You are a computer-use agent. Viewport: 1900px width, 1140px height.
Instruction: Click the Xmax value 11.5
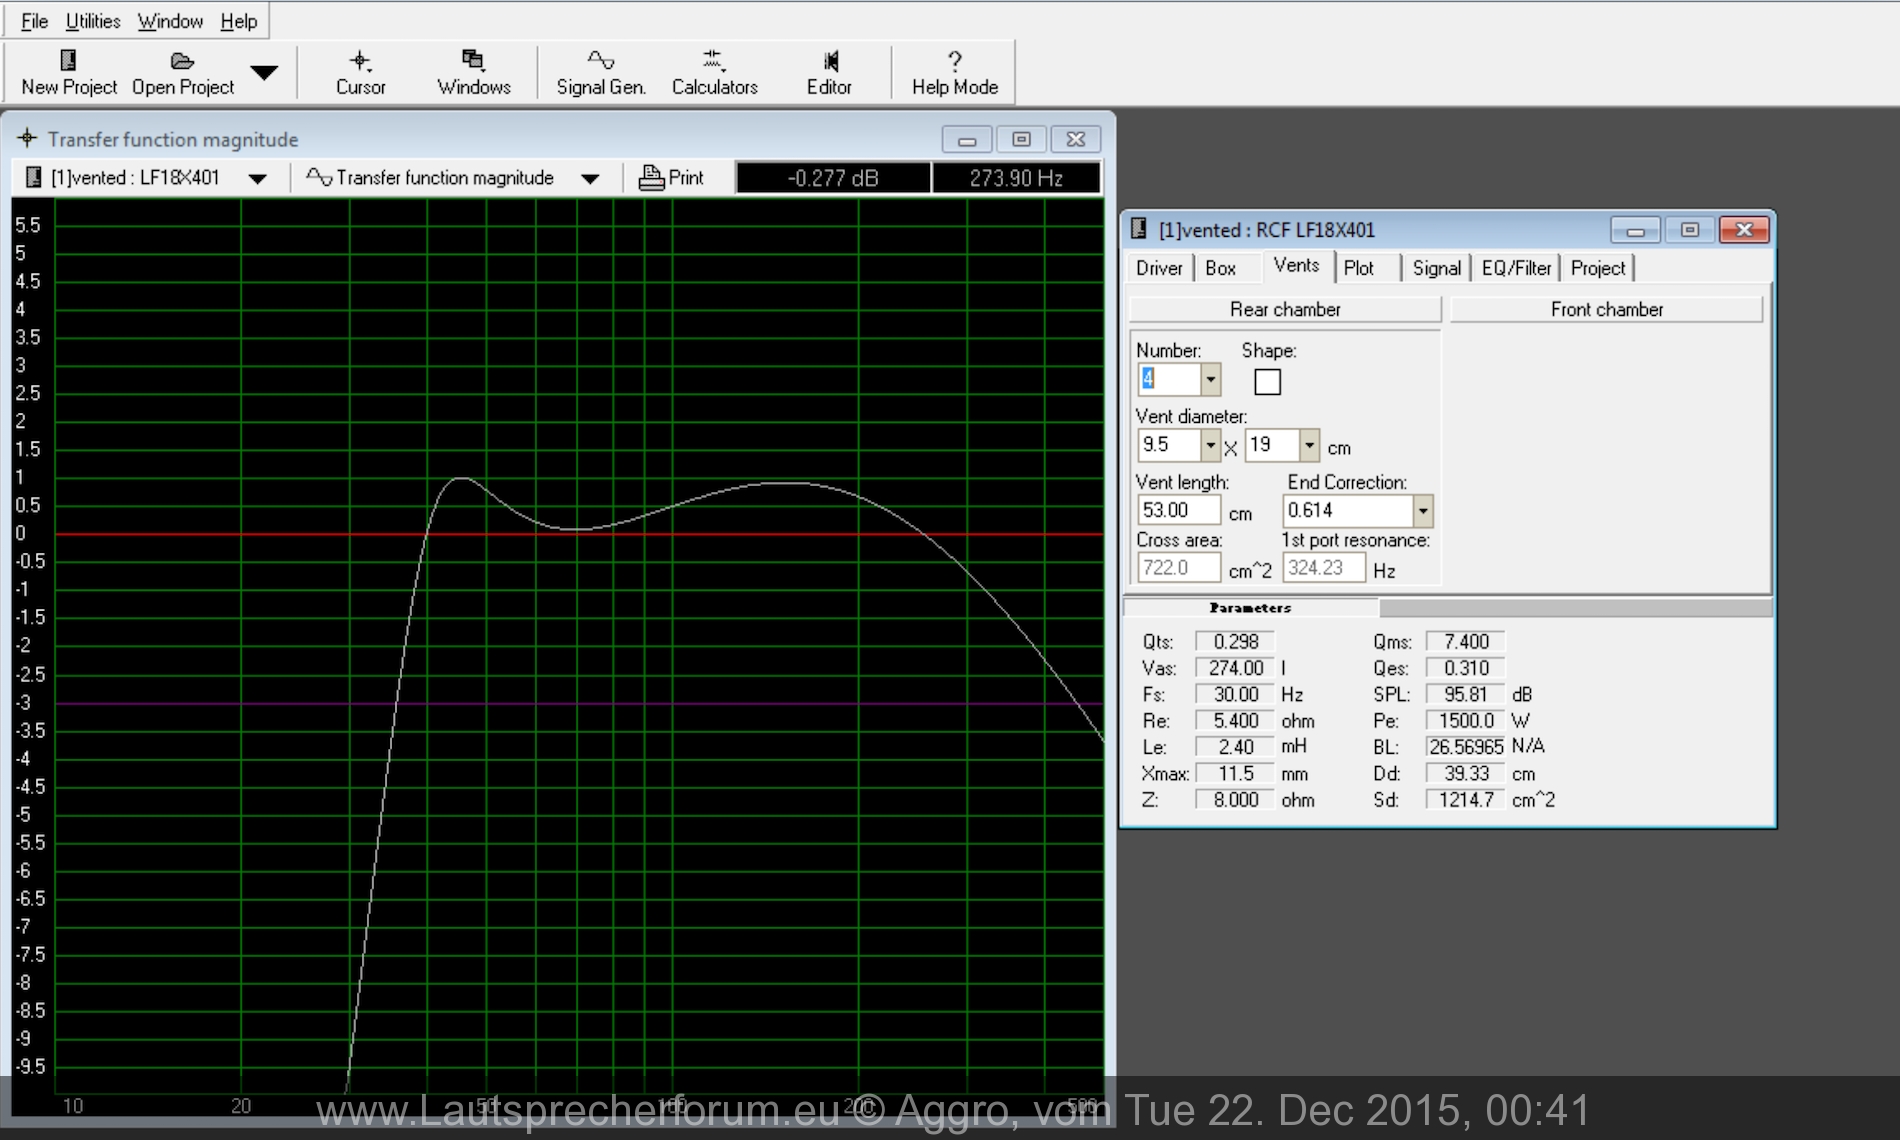tap(1235, 774)
